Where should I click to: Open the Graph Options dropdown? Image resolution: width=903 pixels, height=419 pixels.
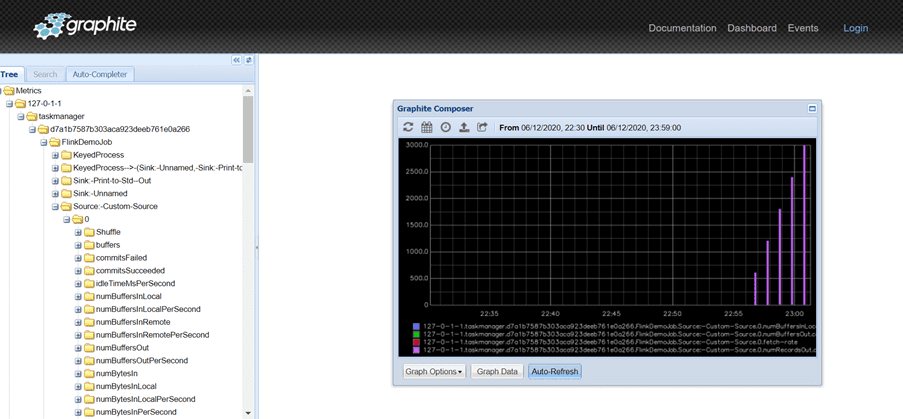tap(434, 372)
